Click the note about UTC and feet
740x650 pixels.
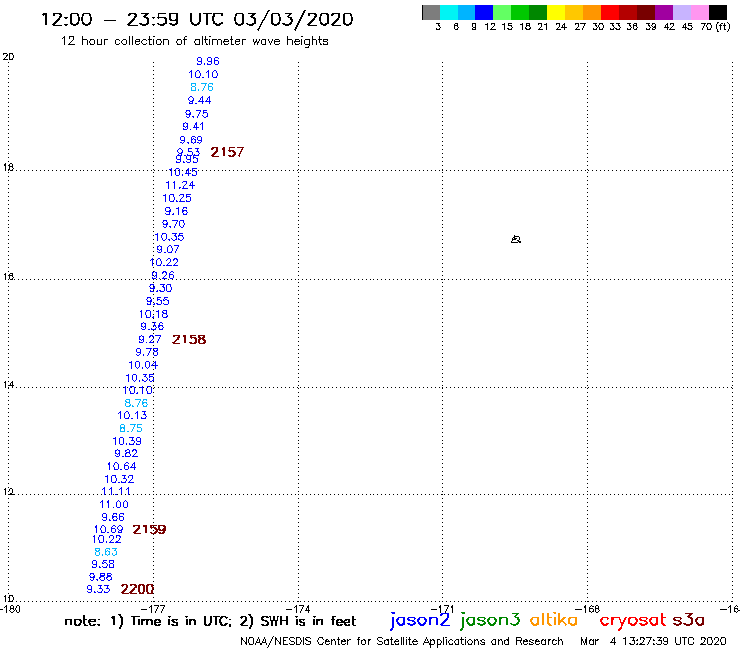coord(210,621)
